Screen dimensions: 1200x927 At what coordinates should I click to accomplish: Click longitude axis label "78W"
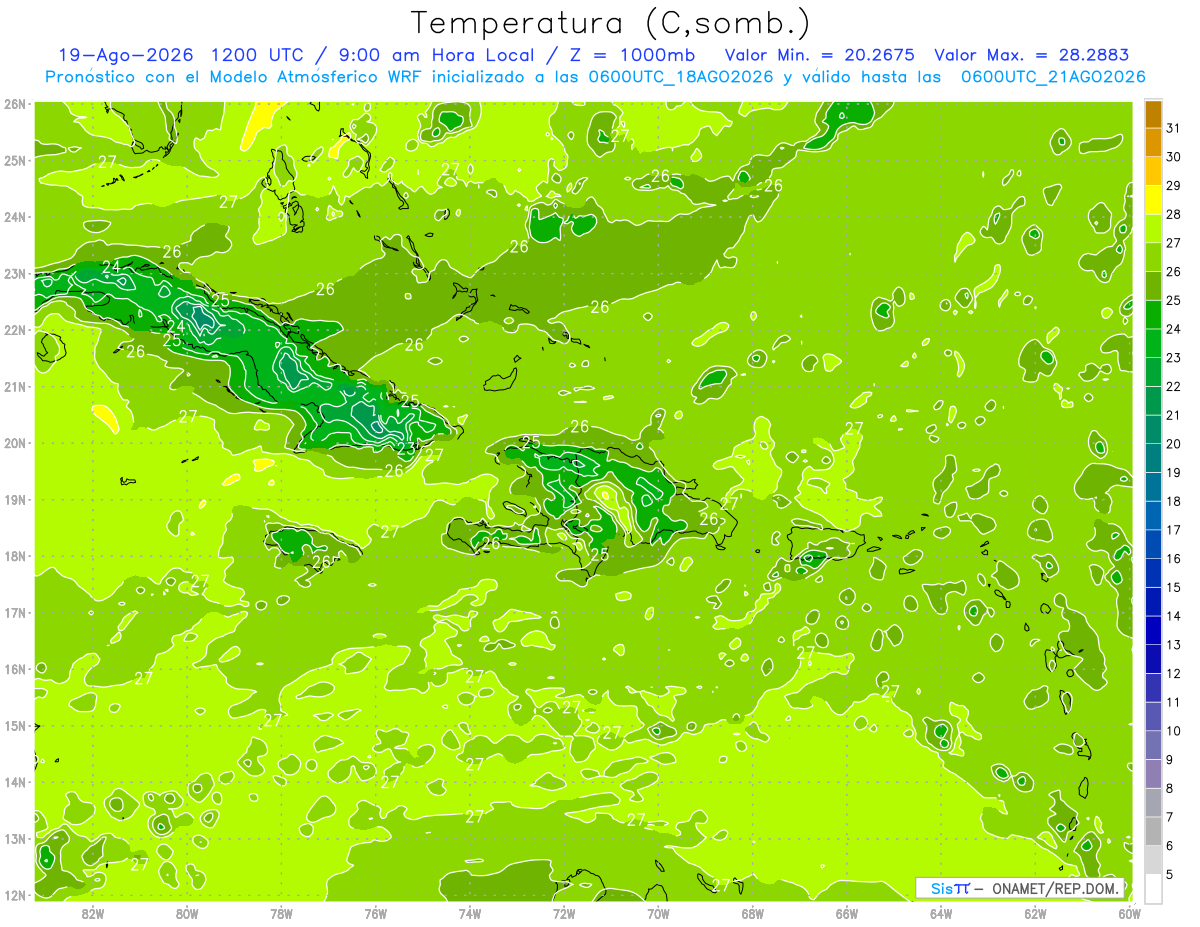281,914
